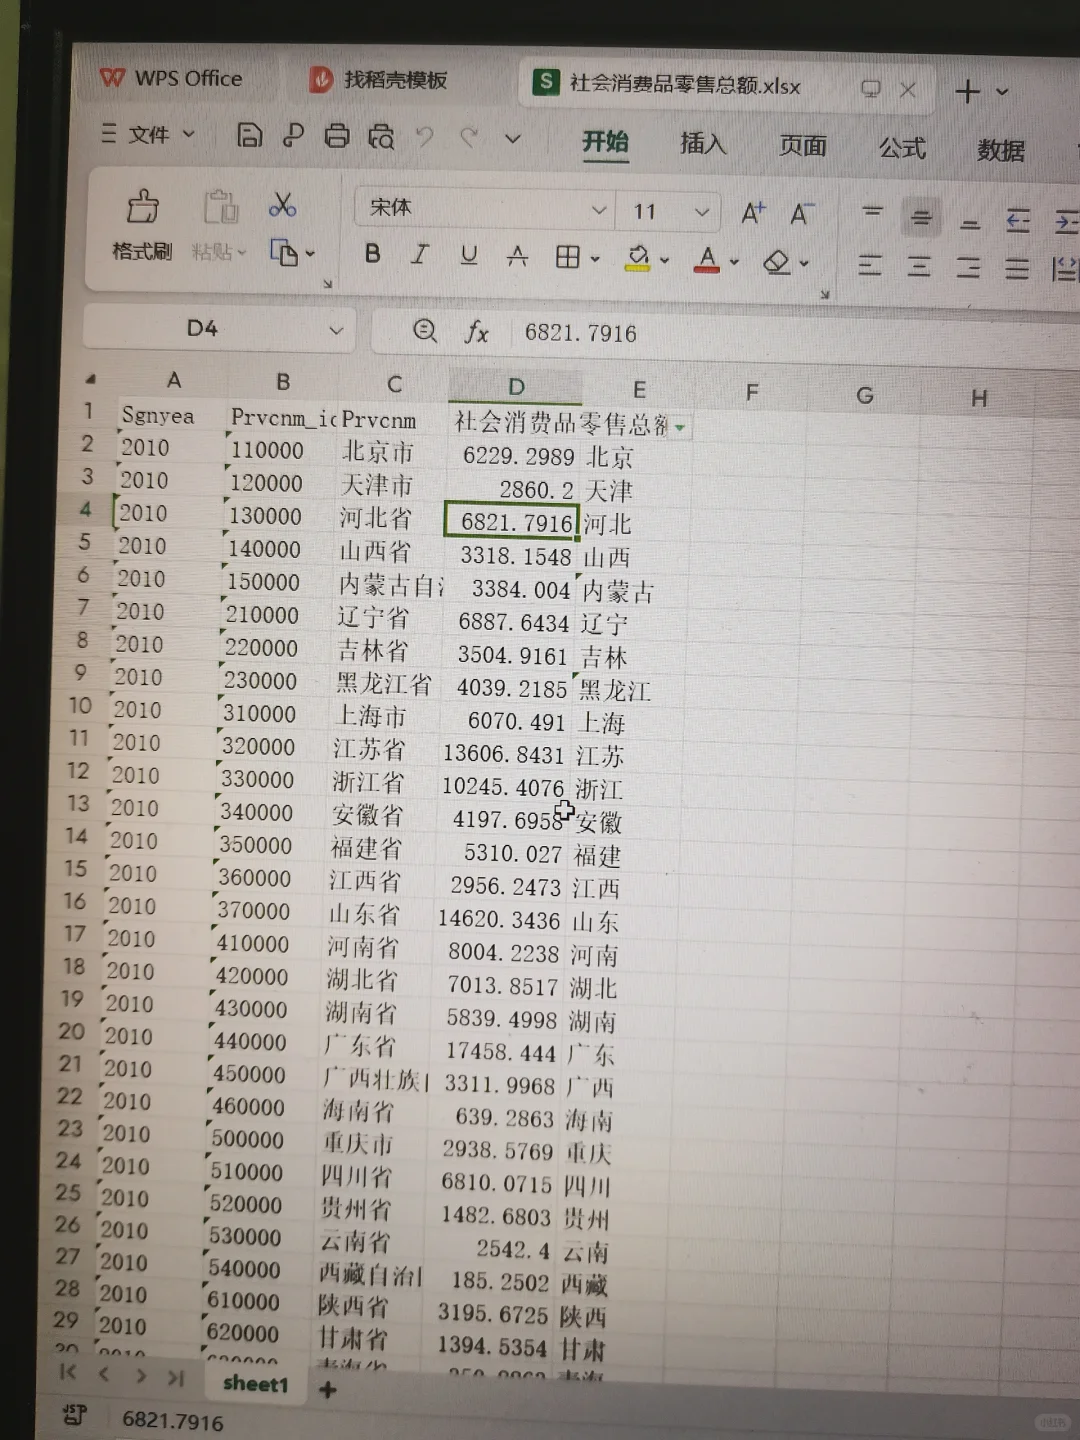Image resolution: width=1080 pixels, height=1440 pixels.
Task: Open the filter dropdown in D1 header
Action: 680,427
